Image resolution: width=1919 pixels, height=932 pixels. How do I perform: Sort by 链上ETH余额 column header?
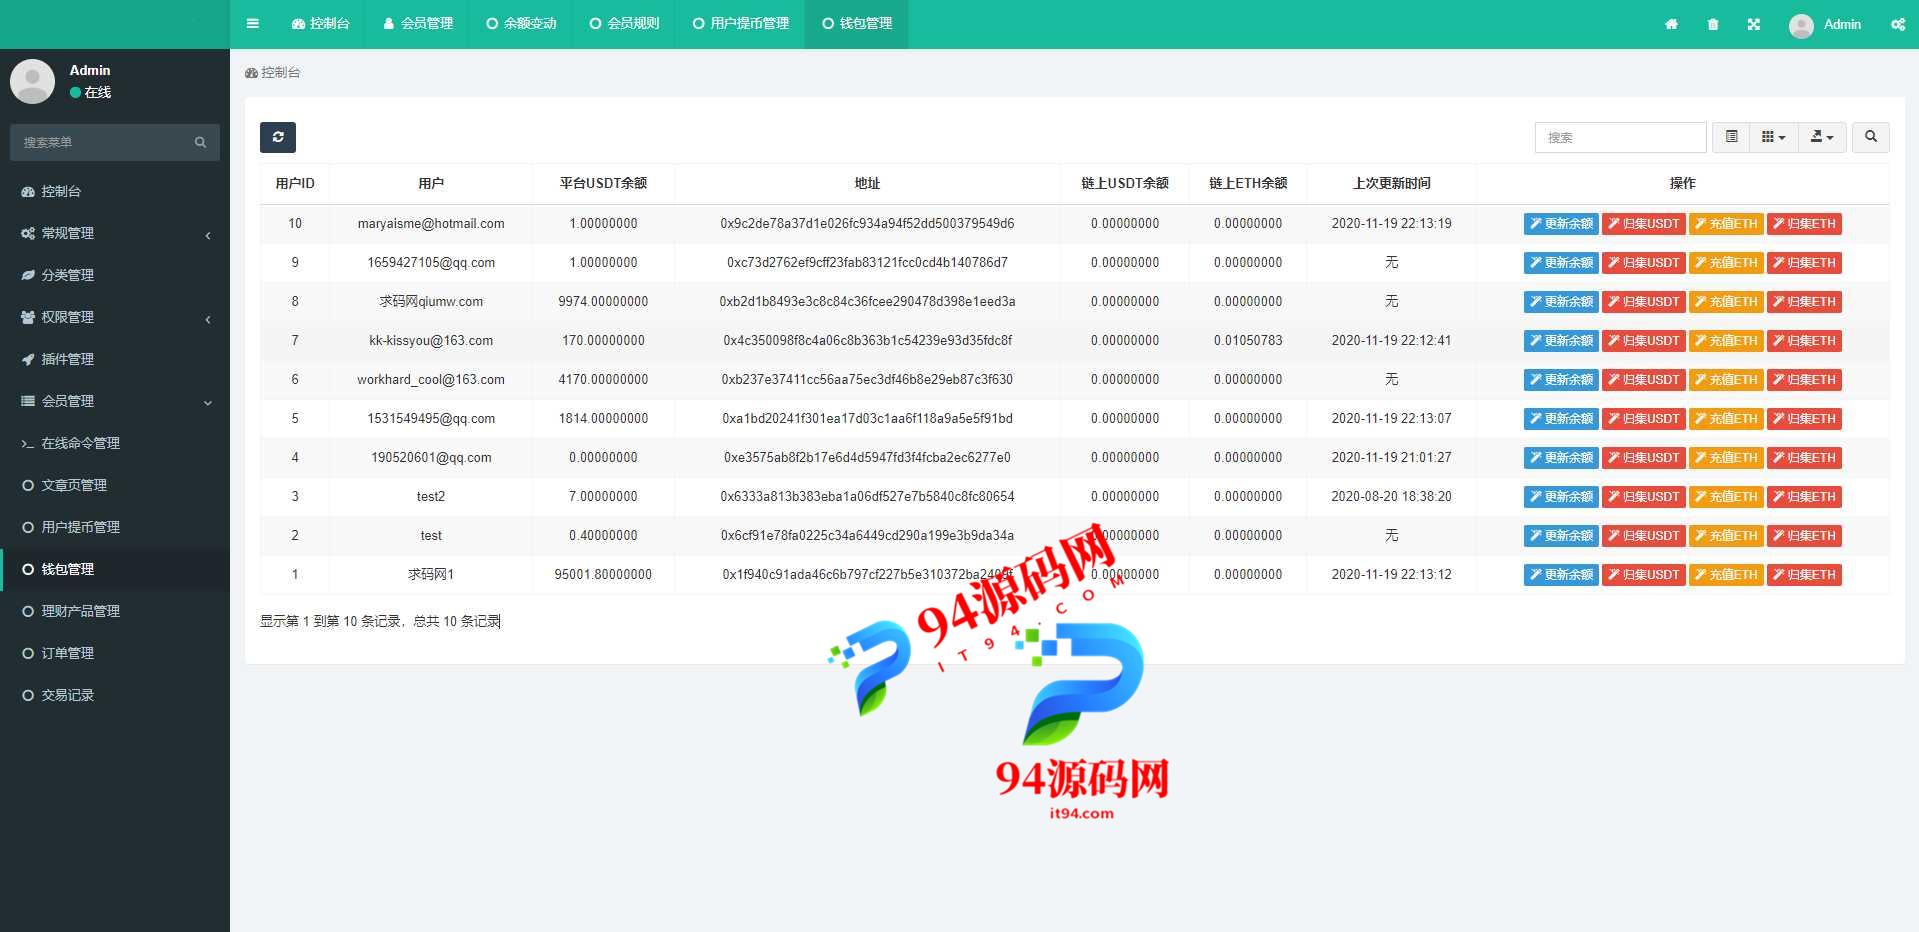pyautogui.click(x=1248, y=184)
